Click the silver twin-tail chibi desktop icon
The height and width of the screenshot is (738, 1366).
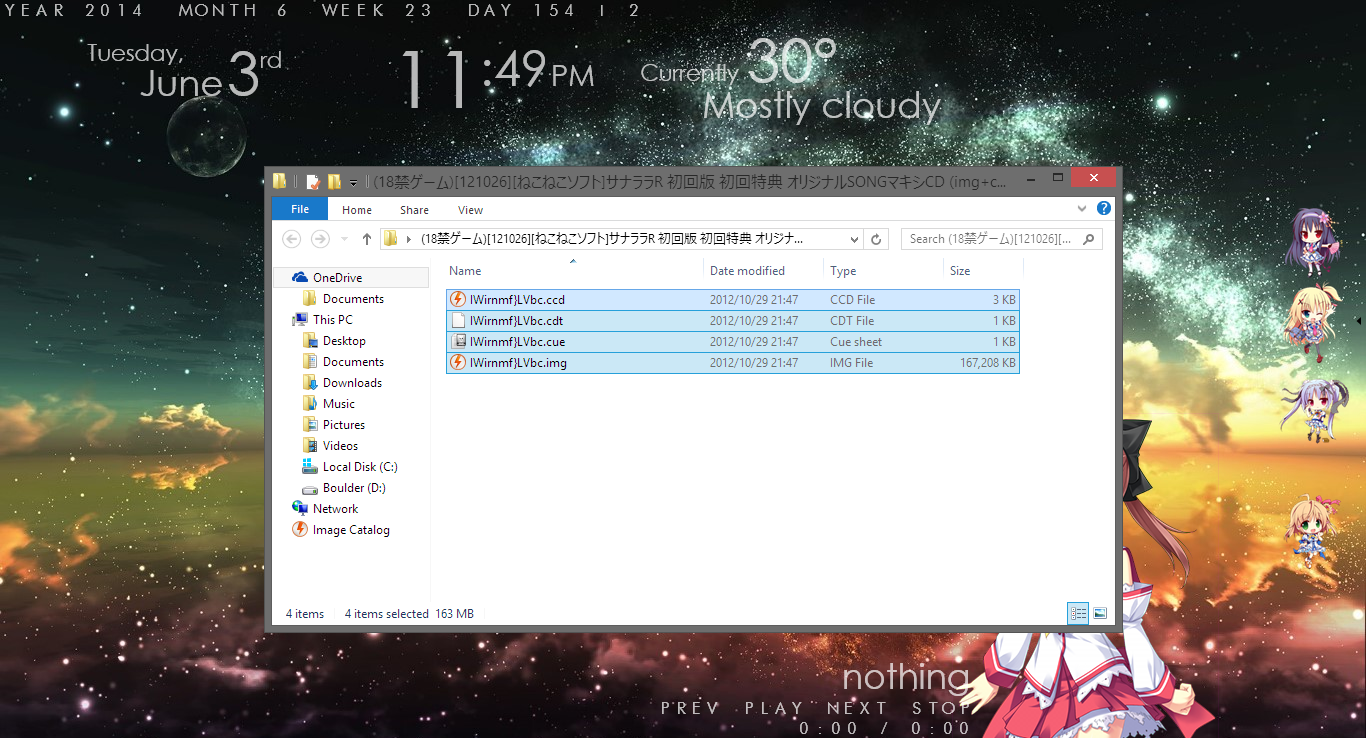pyautogui.click(x=1316, y=410)
